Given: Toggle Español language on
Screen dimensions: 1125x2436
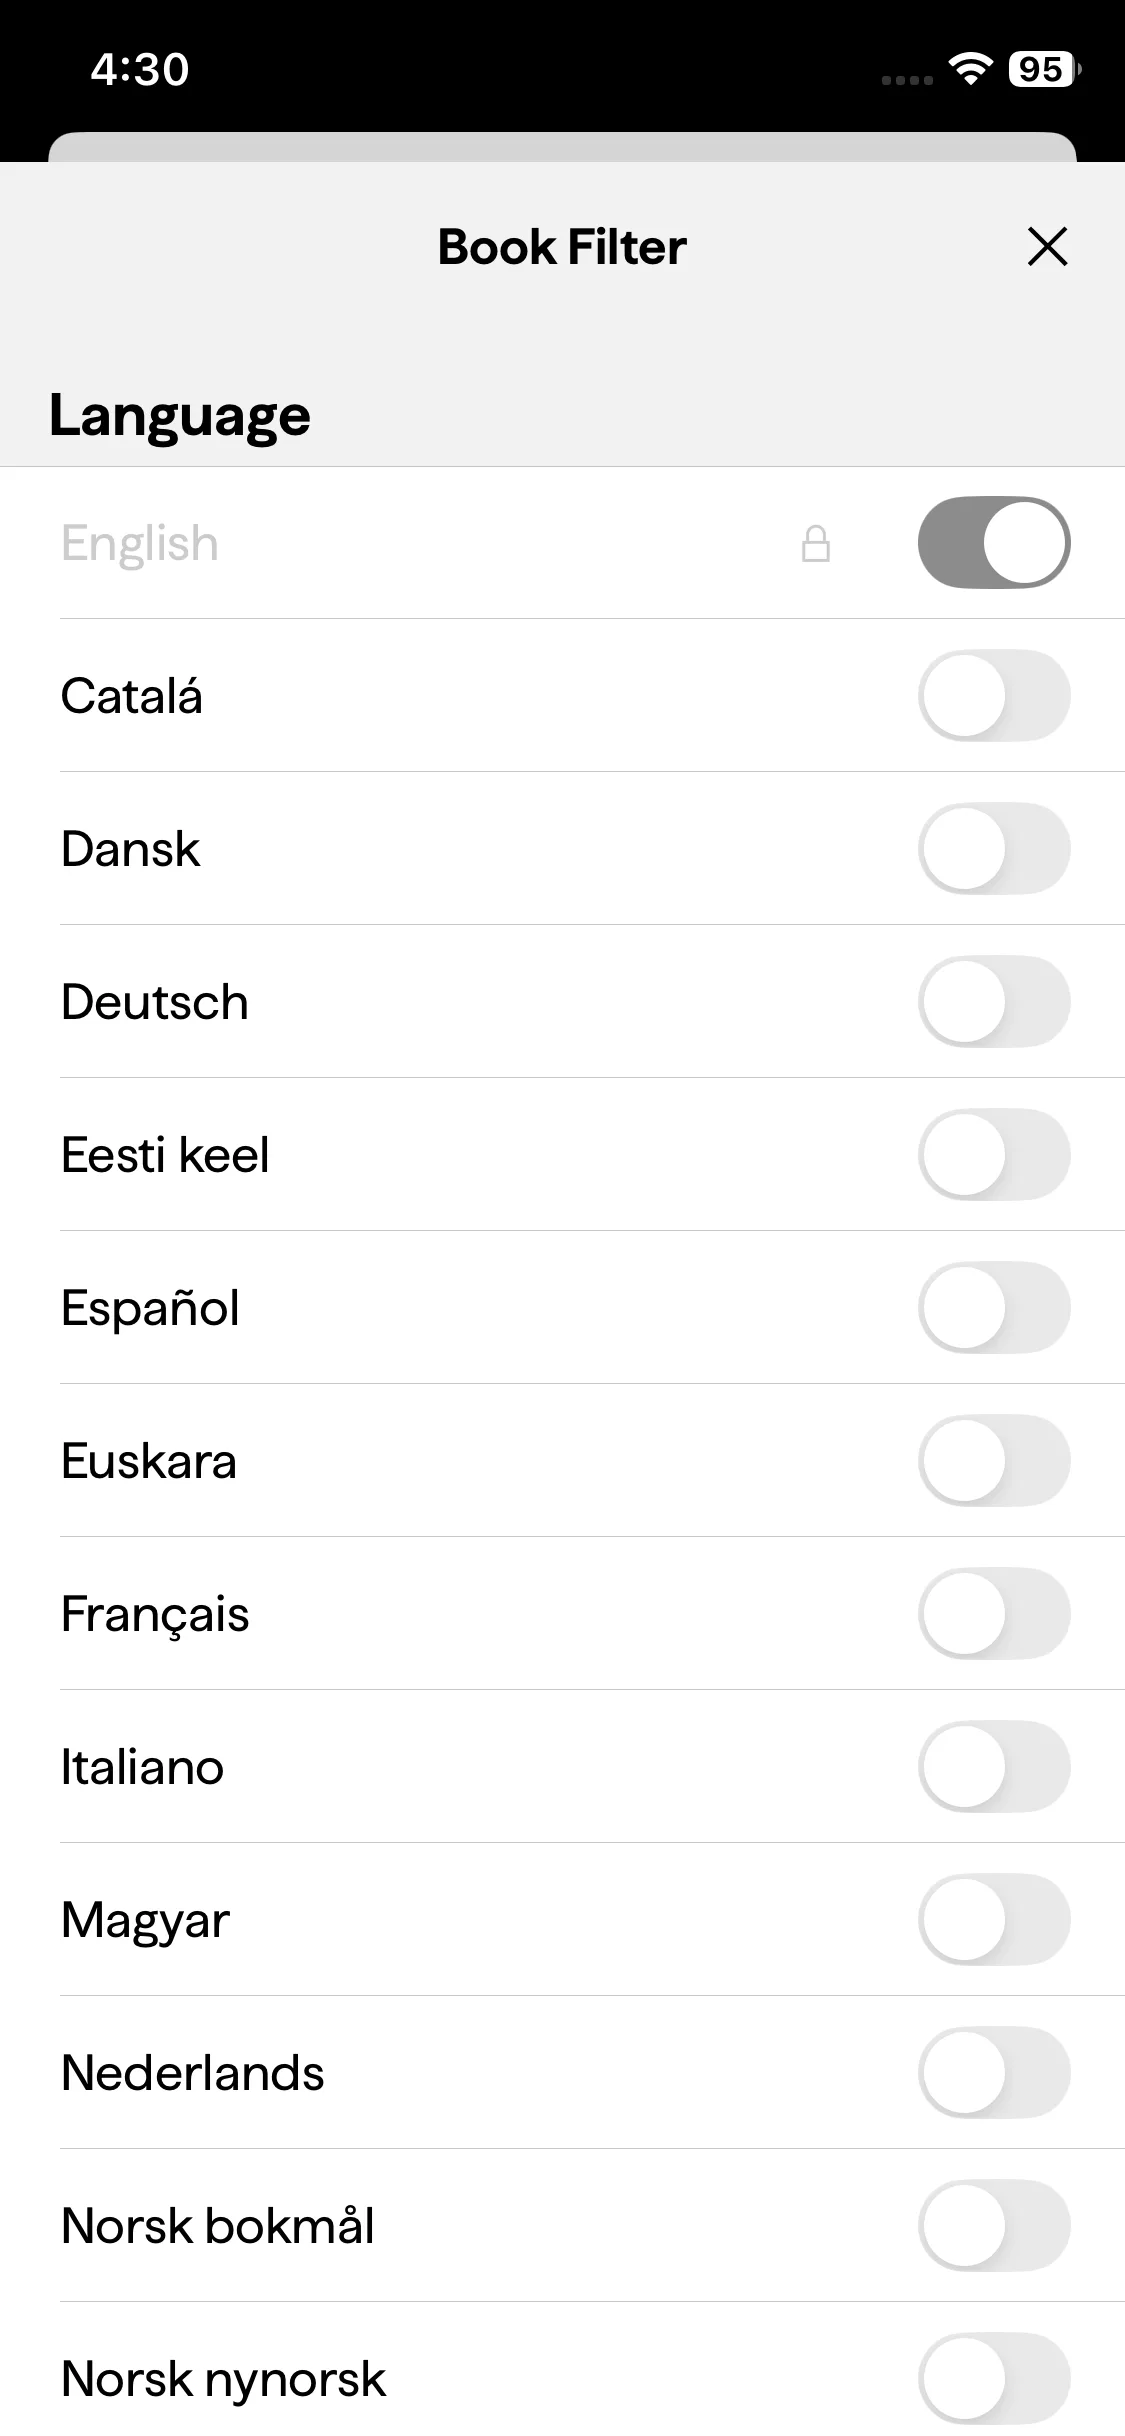Looking at the screenshot, I should click(x=994, y=1308).
